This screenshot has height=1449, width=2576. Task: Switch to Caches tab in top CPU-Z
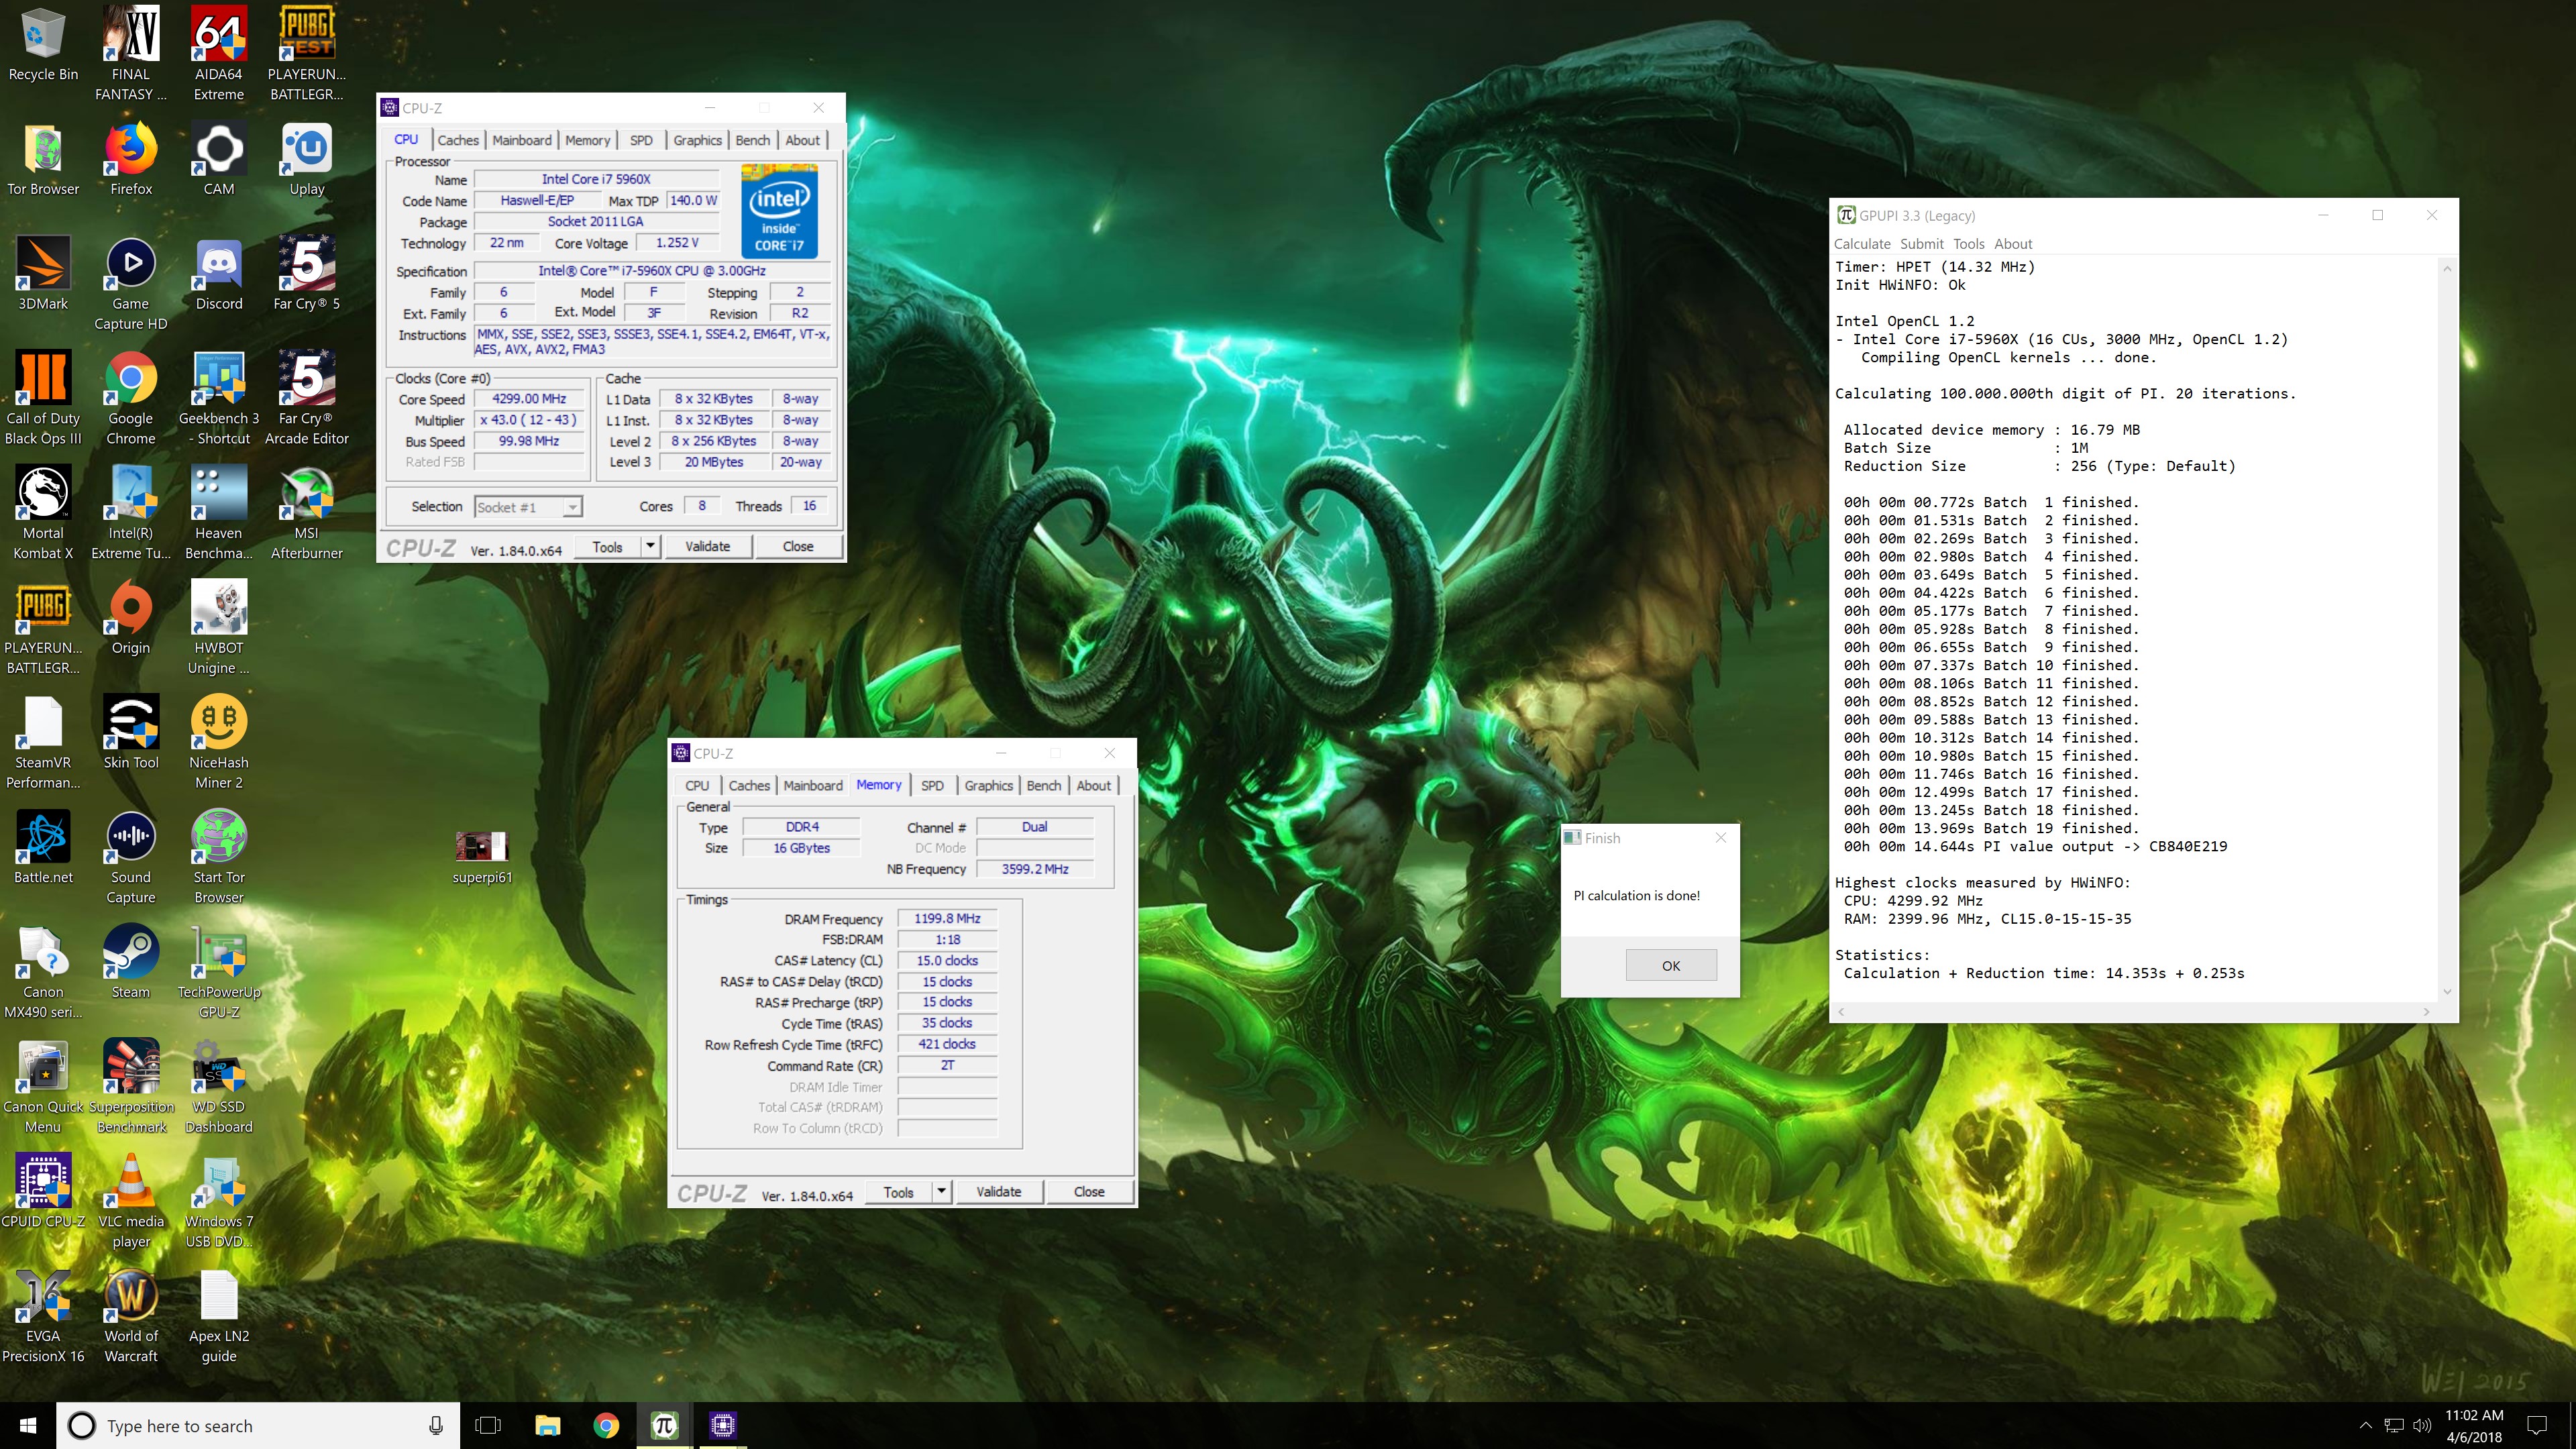coord(458,140)
